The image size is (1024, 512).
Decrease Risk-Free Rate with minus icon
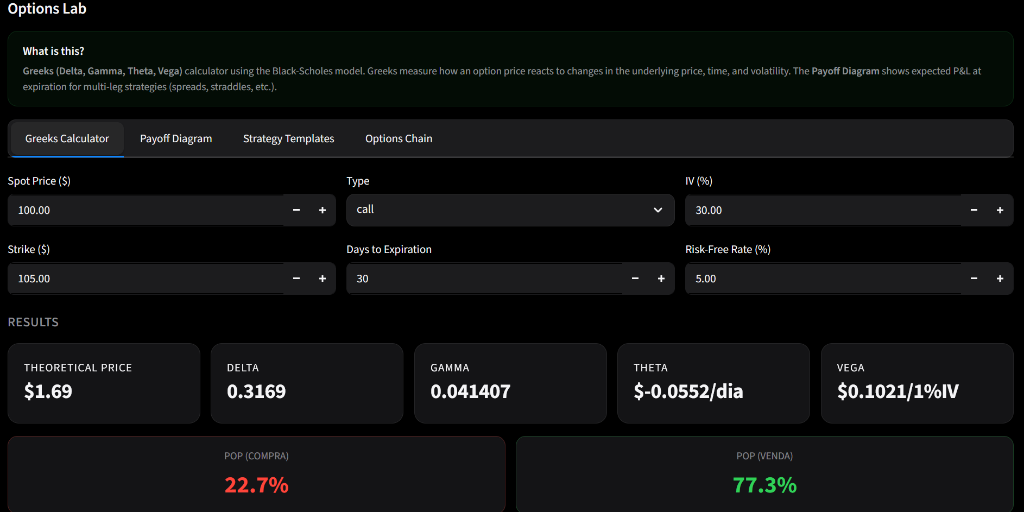(974, 279)
